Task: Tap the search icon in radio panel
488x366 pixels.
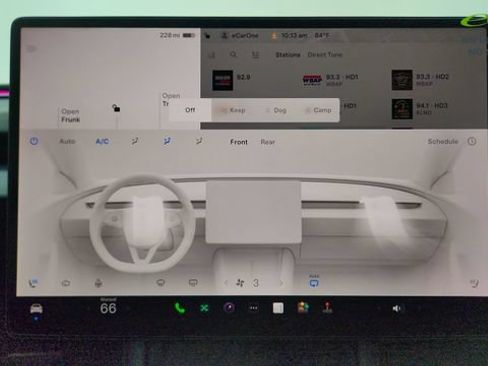Action: [x=233, y=54]
